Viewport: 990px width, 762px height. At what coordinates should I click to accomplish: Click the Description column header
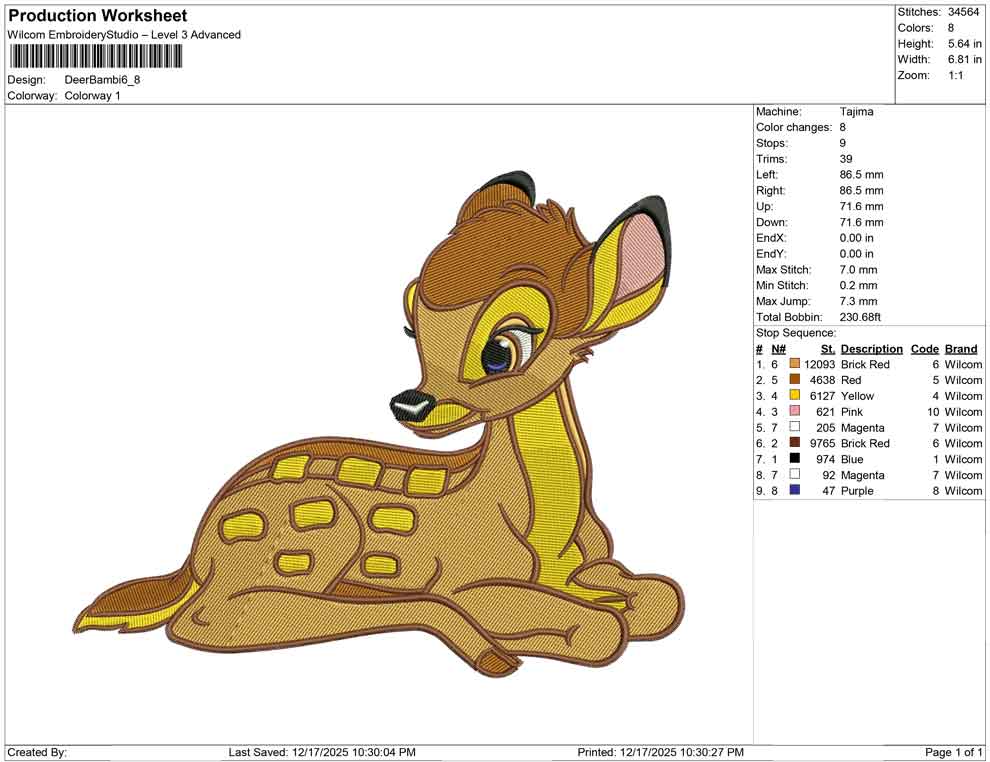[871, 348]
